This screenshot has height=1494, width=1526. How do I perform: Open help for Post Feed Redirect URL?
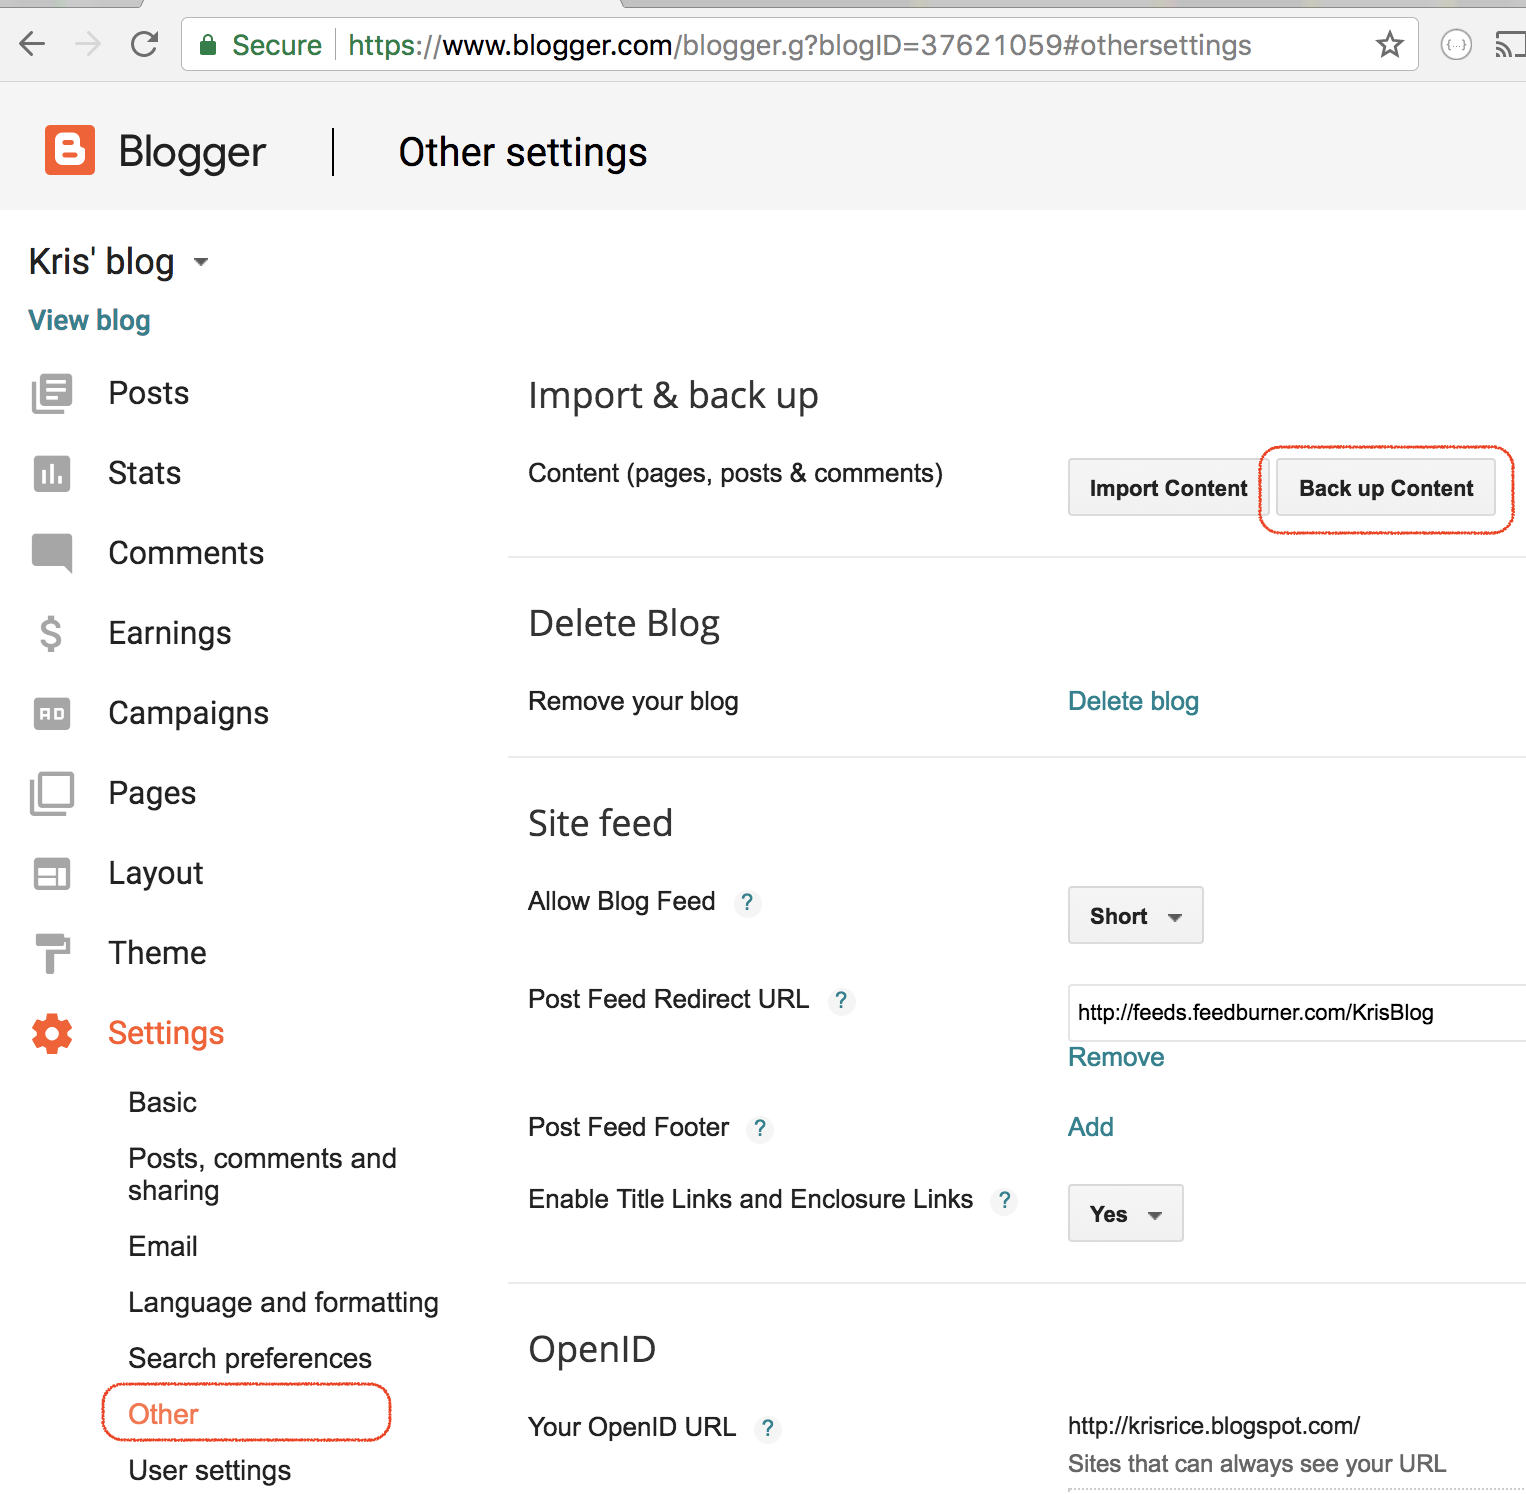(x=841, y=1000)
